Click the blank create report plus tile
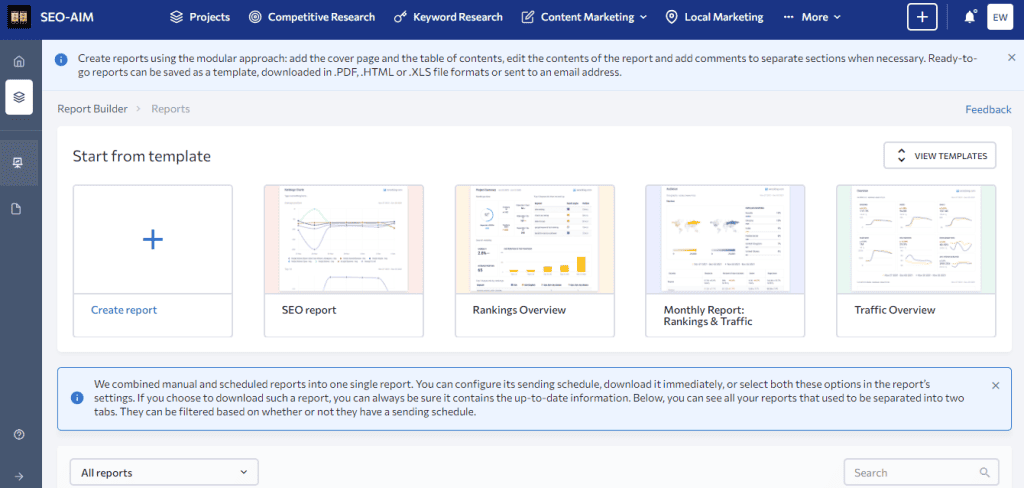 (x=153, y=239)
